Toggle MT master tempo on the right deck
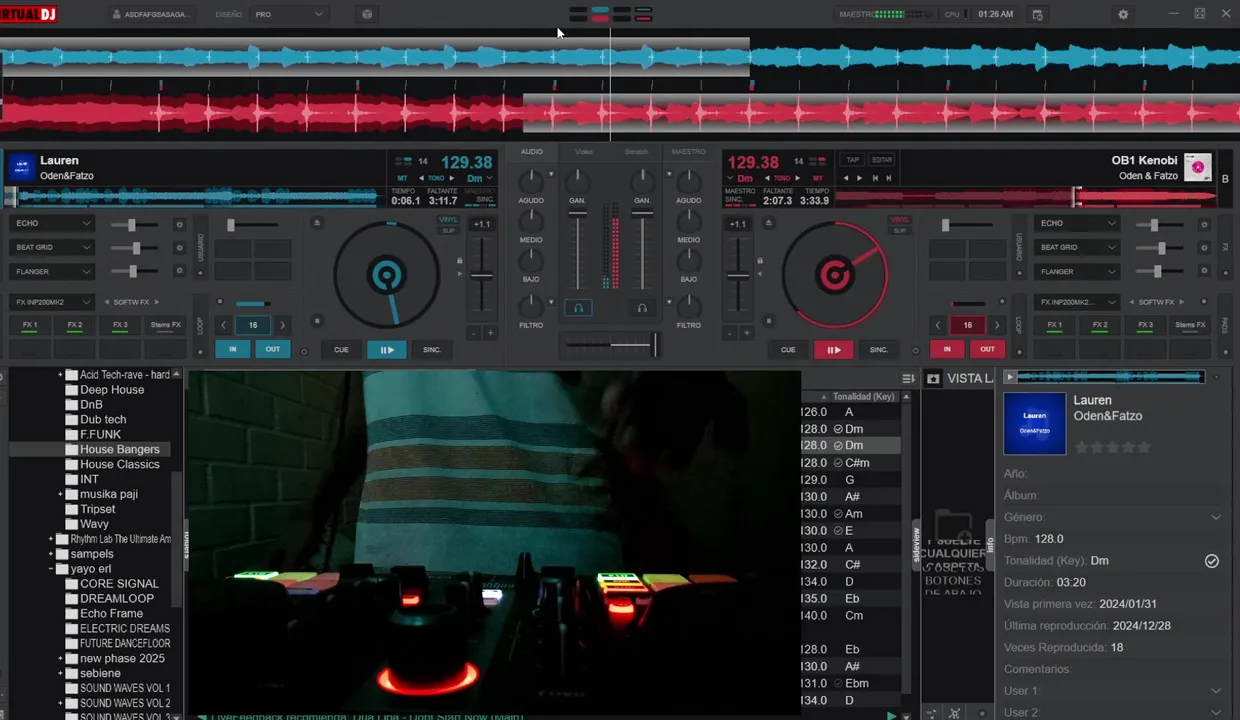The height and width of the screenshot is (720, 1240). tap(819, 178)
